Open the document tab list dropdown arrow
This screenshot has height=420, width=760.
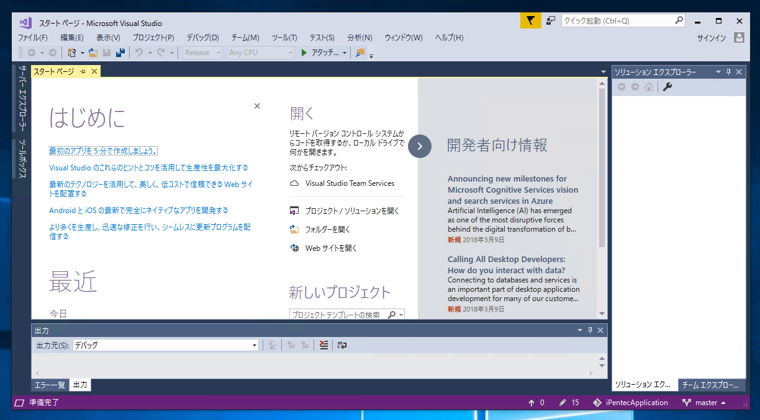603,72
